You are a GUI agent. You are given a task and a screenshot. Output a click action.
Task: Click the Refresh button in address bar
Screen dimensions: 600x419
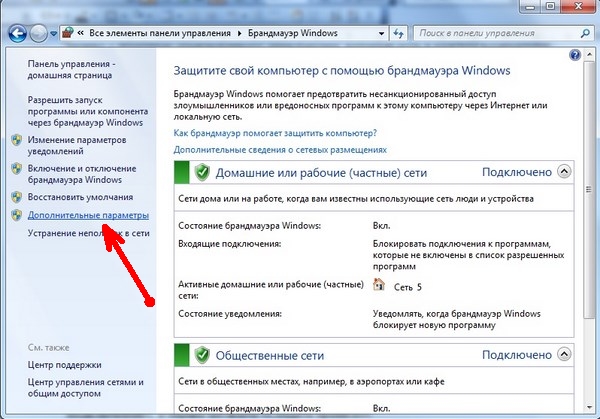[398, 33]
